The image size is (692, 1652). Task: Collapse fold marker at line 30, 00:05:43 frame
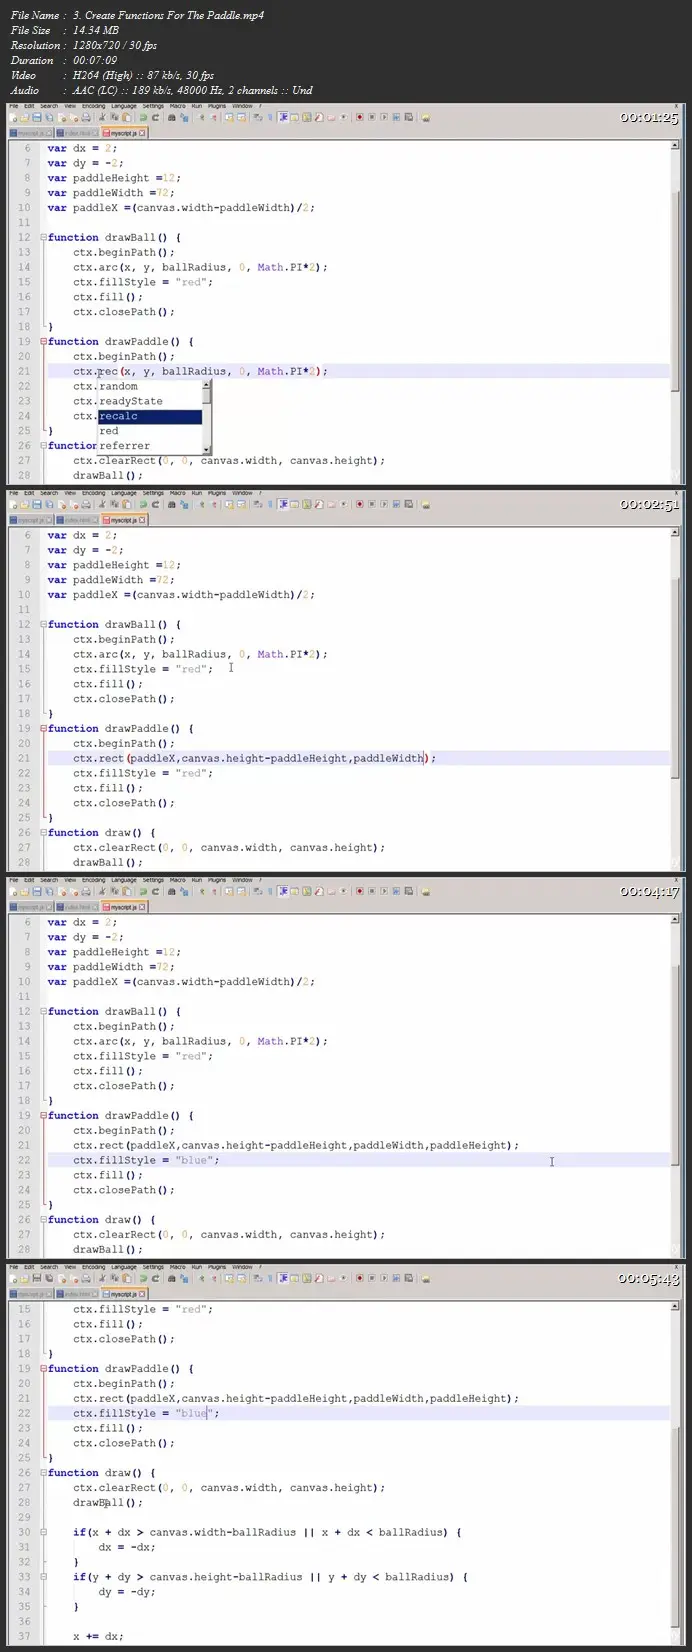click(x=43, y=1532)
